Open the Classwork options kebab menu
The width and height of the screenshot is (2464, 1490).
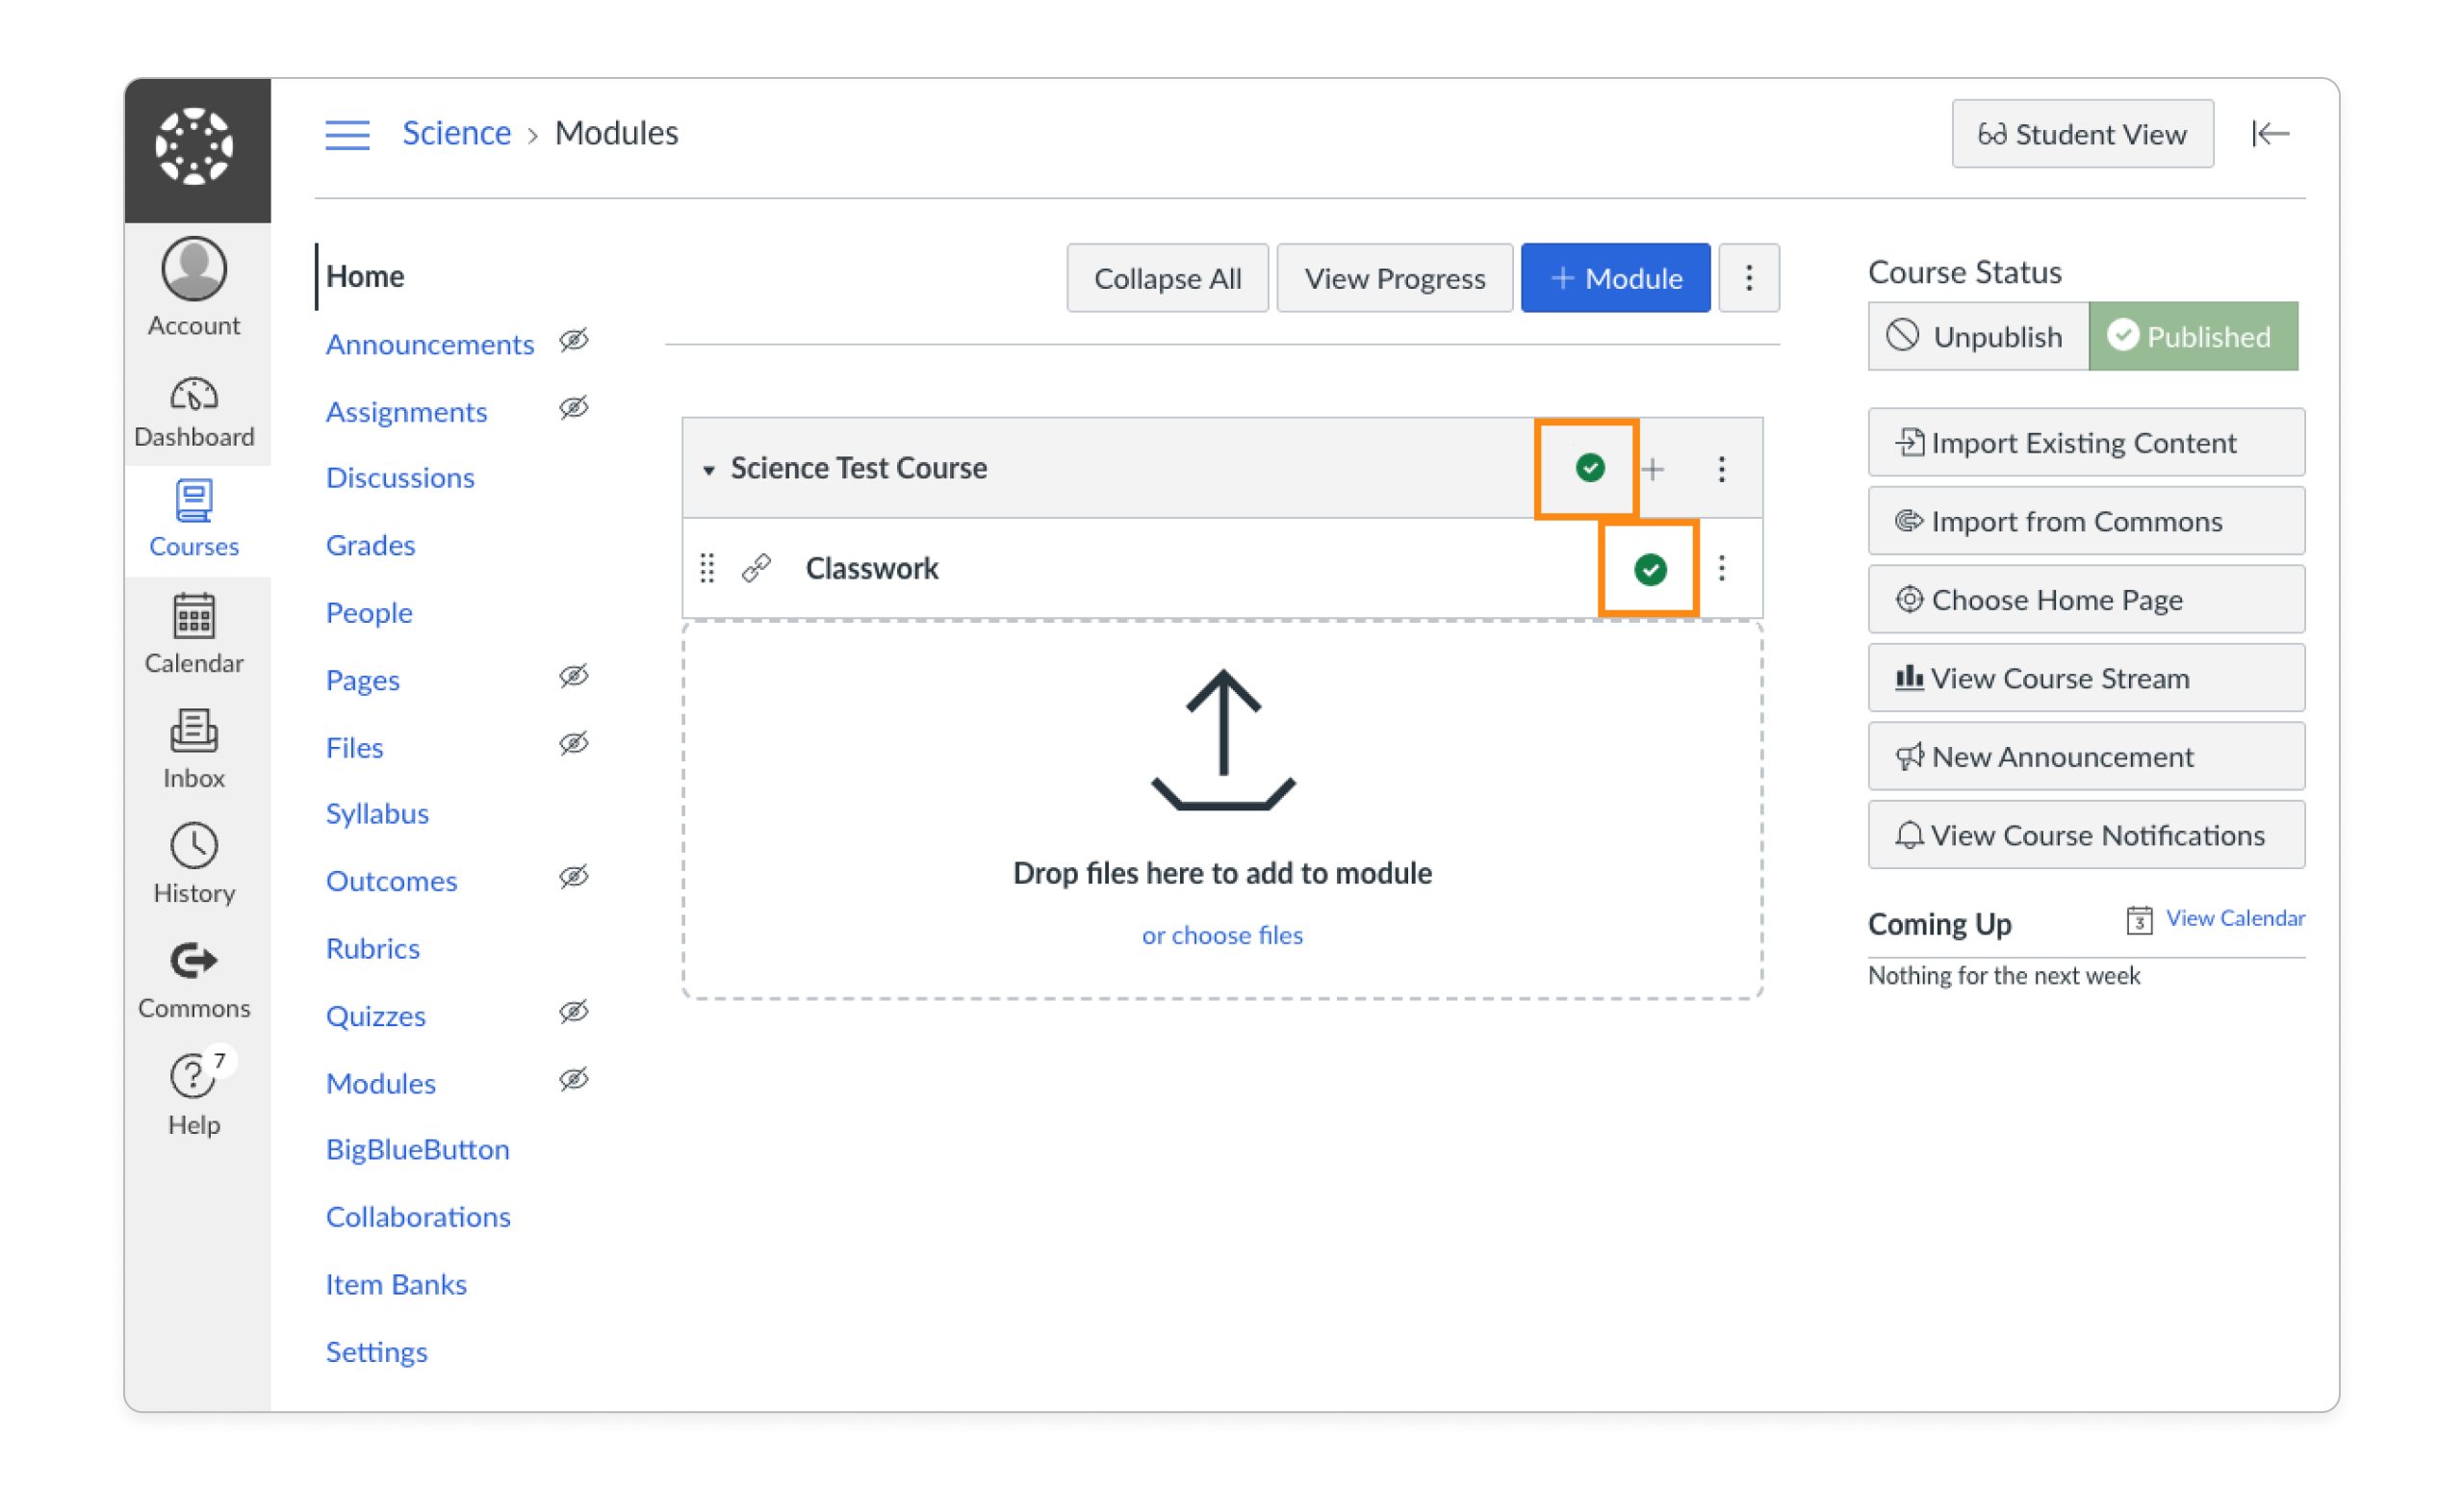(x=1722, y=568)
